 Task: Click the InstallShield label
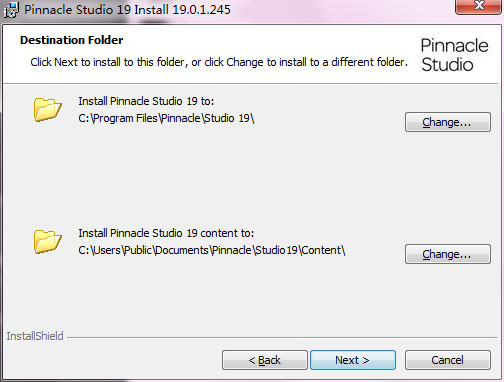coord(35,336)
